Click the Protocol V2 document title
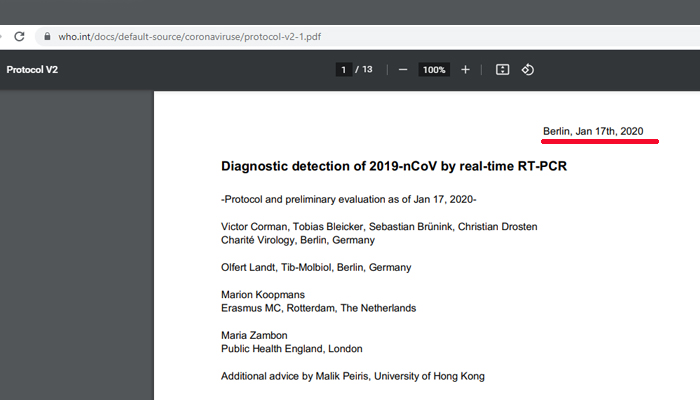 32,70
